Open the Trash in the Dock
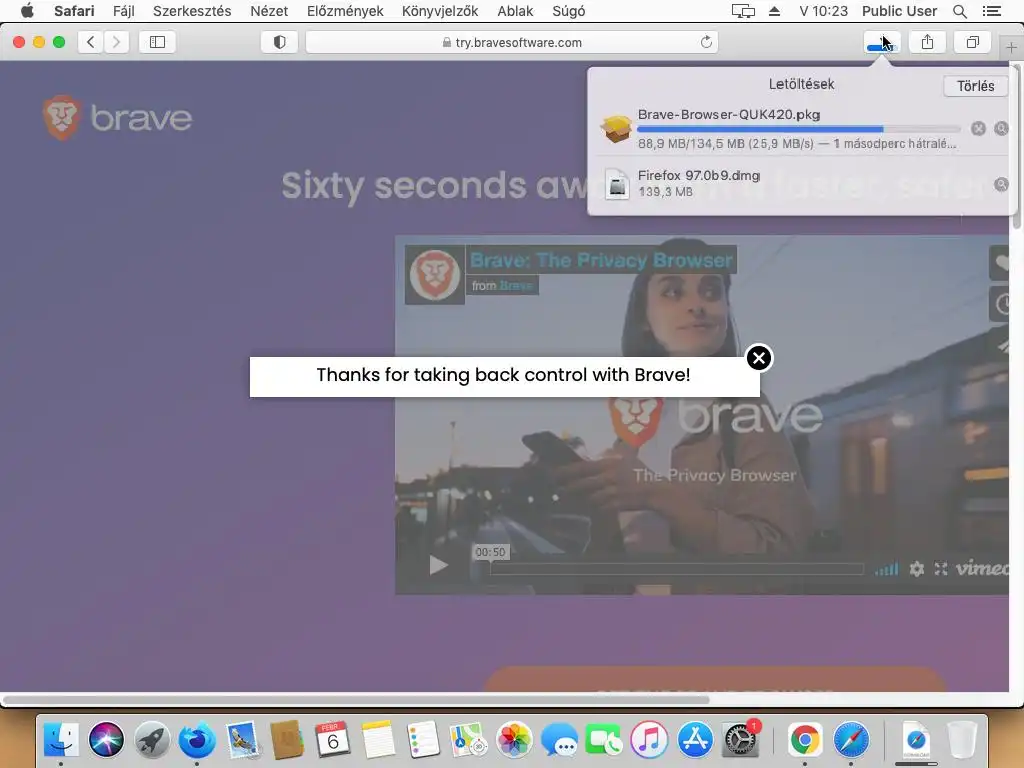Image resolution: width=1024 pixels, height=768 pixels. coord(962,740)
